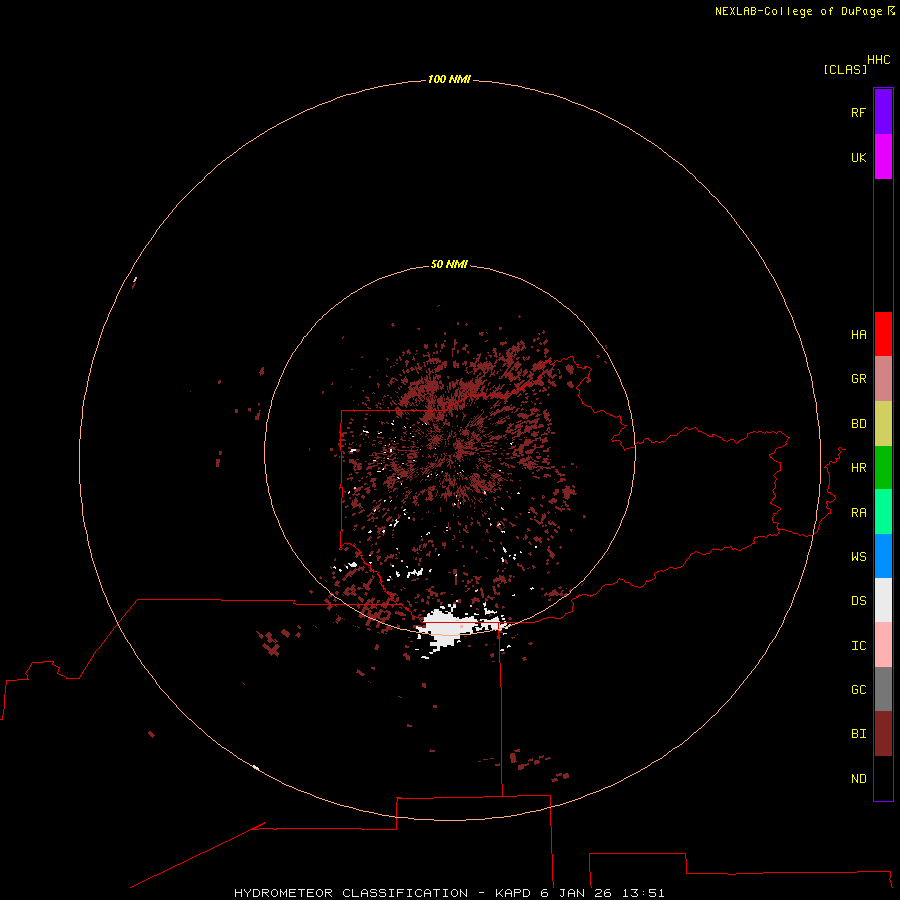Click the ND black legend swatch
This screenshot has height=900, width=900.
883,778
